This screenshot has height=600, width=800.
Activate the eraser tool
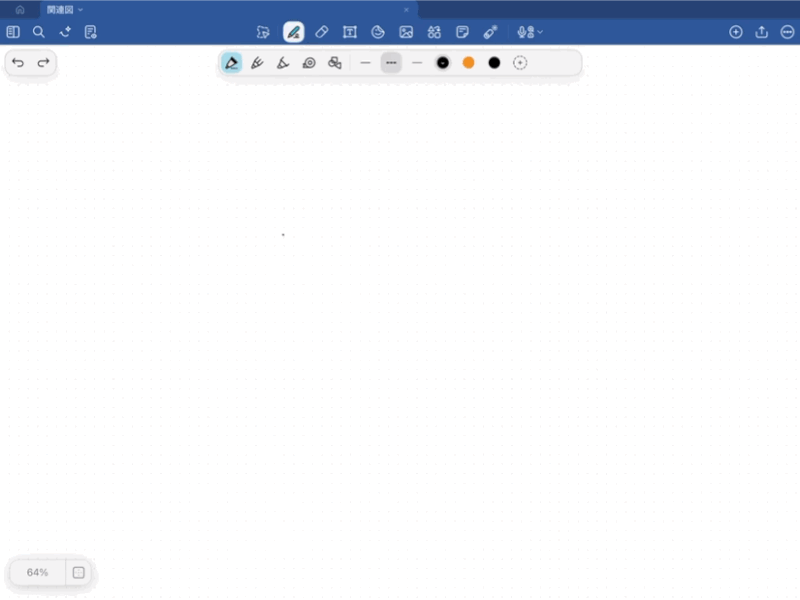[x=321, y=32]
